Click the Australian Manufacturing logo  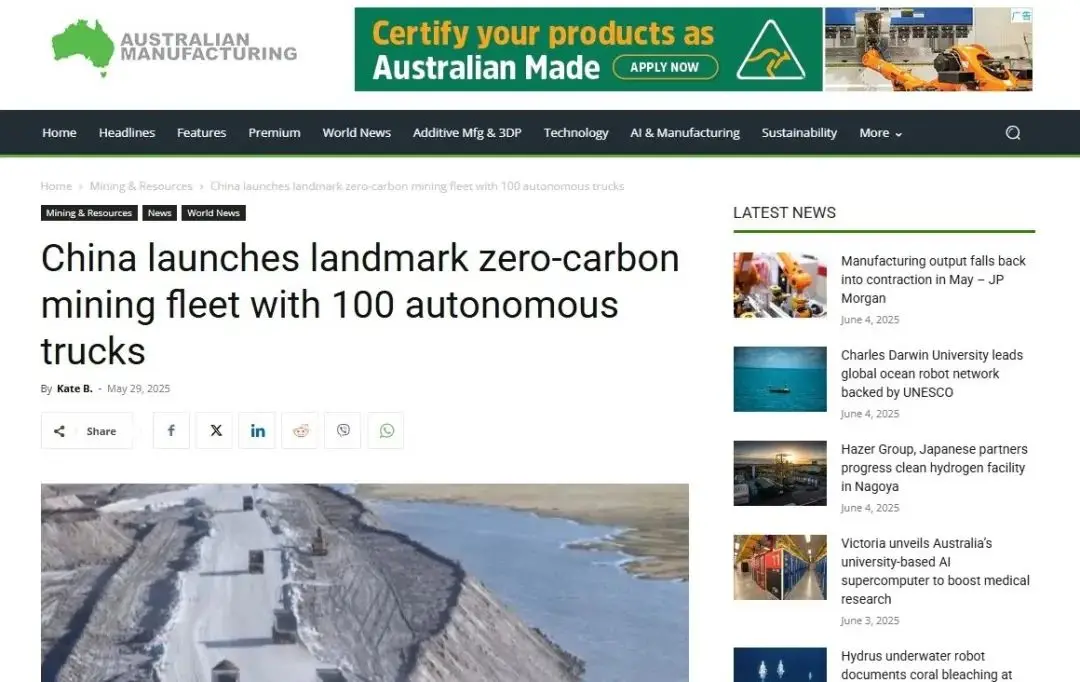174,48
